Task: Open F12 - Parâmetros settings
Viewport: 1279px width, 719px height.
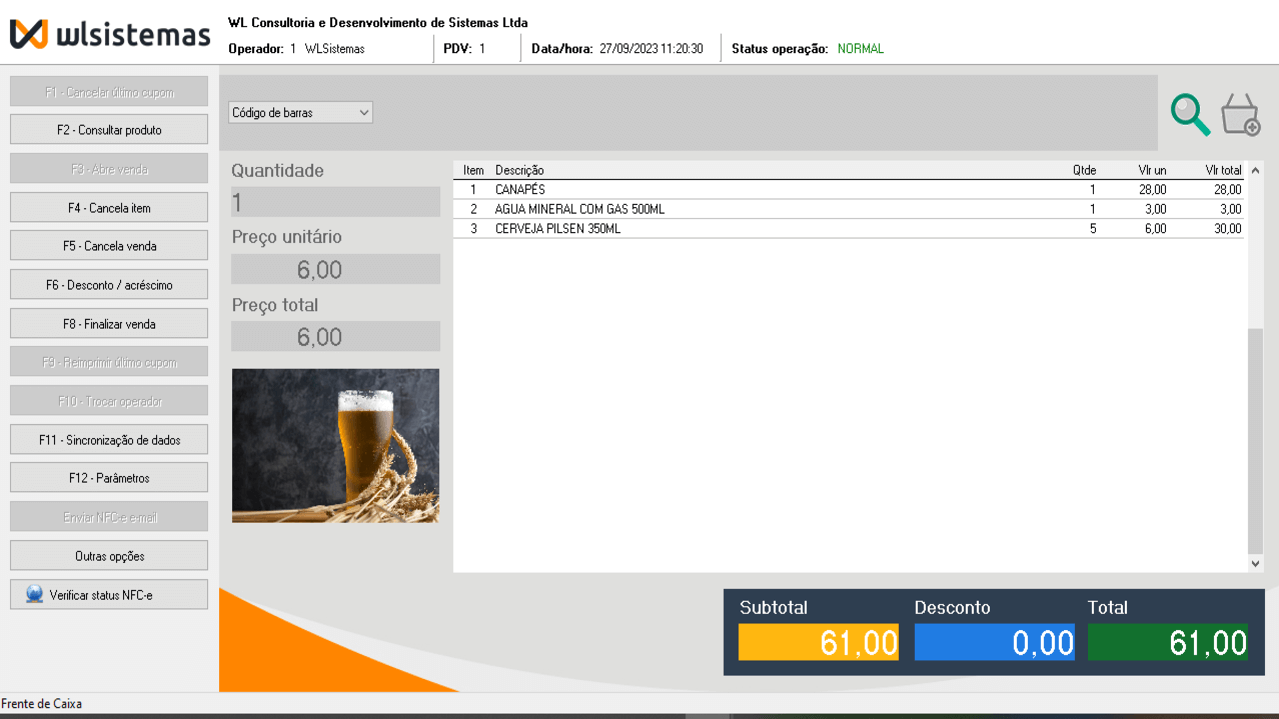Action: tap(109, 478)
